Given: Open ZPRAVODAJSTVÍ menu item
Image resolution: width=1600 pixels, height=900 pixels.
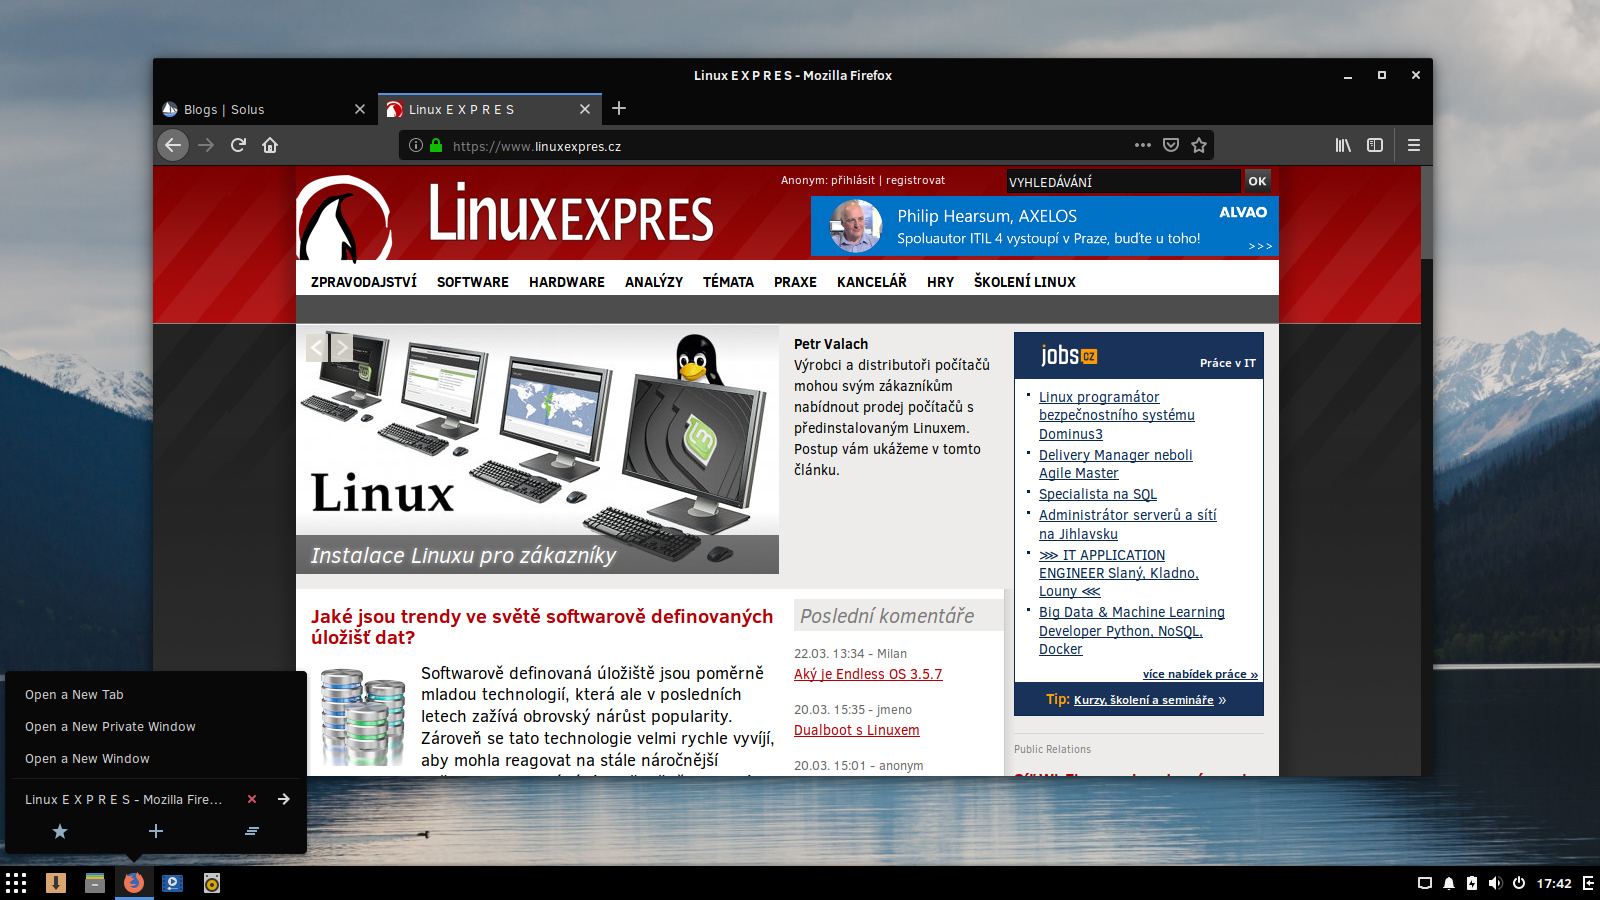Looking at the screenshot, I should click(x=364, y=282).
